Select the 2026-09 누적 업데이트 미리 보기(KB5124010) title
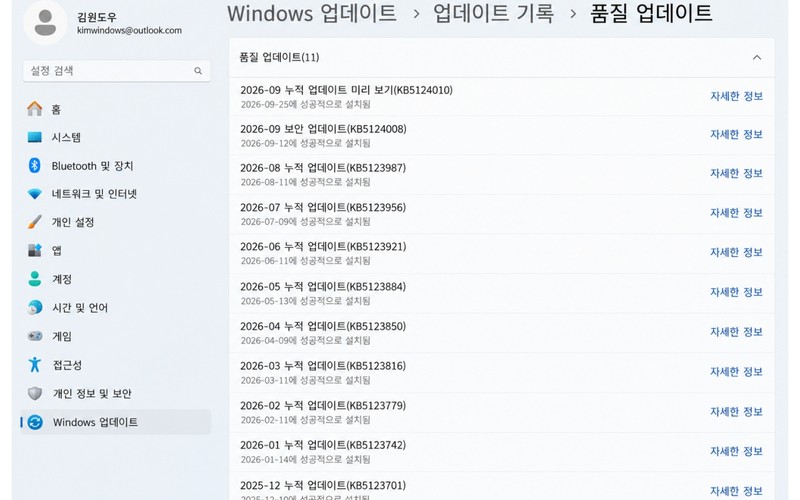800x500 pixels. [346, 90]
